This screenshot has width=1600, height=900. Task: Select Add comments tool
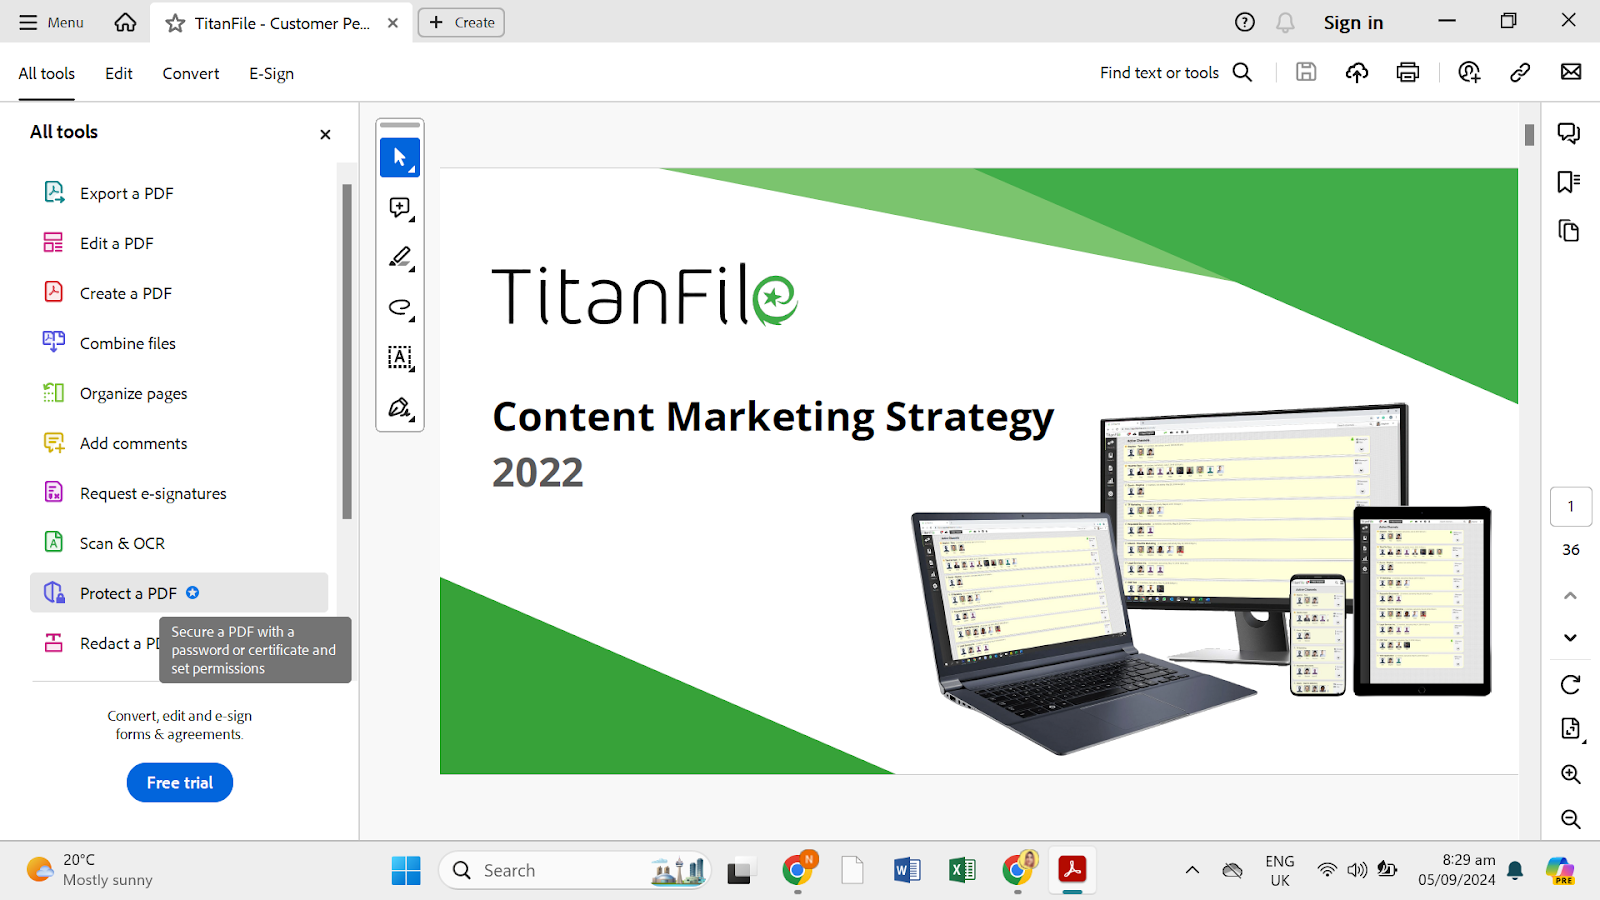point(179,443)
